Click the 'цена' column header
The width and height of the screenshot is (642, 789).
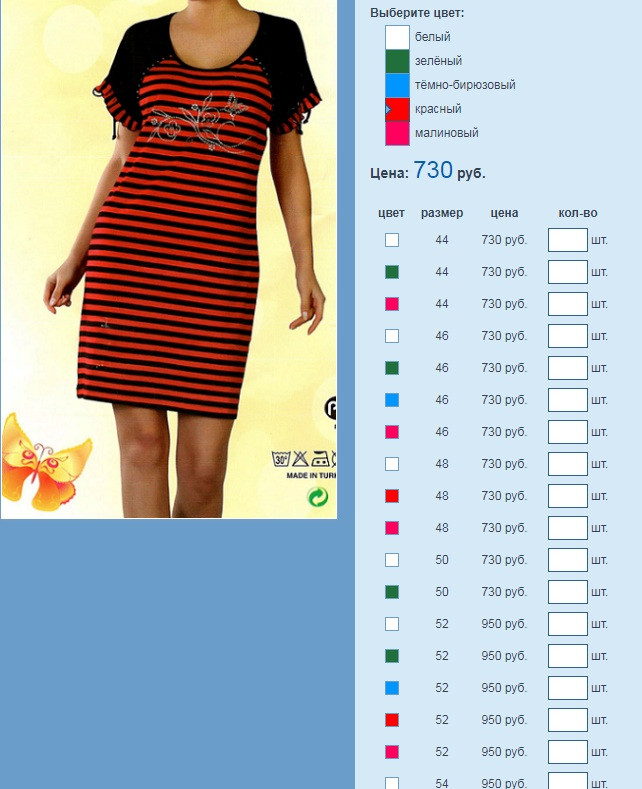coord(504,213)
